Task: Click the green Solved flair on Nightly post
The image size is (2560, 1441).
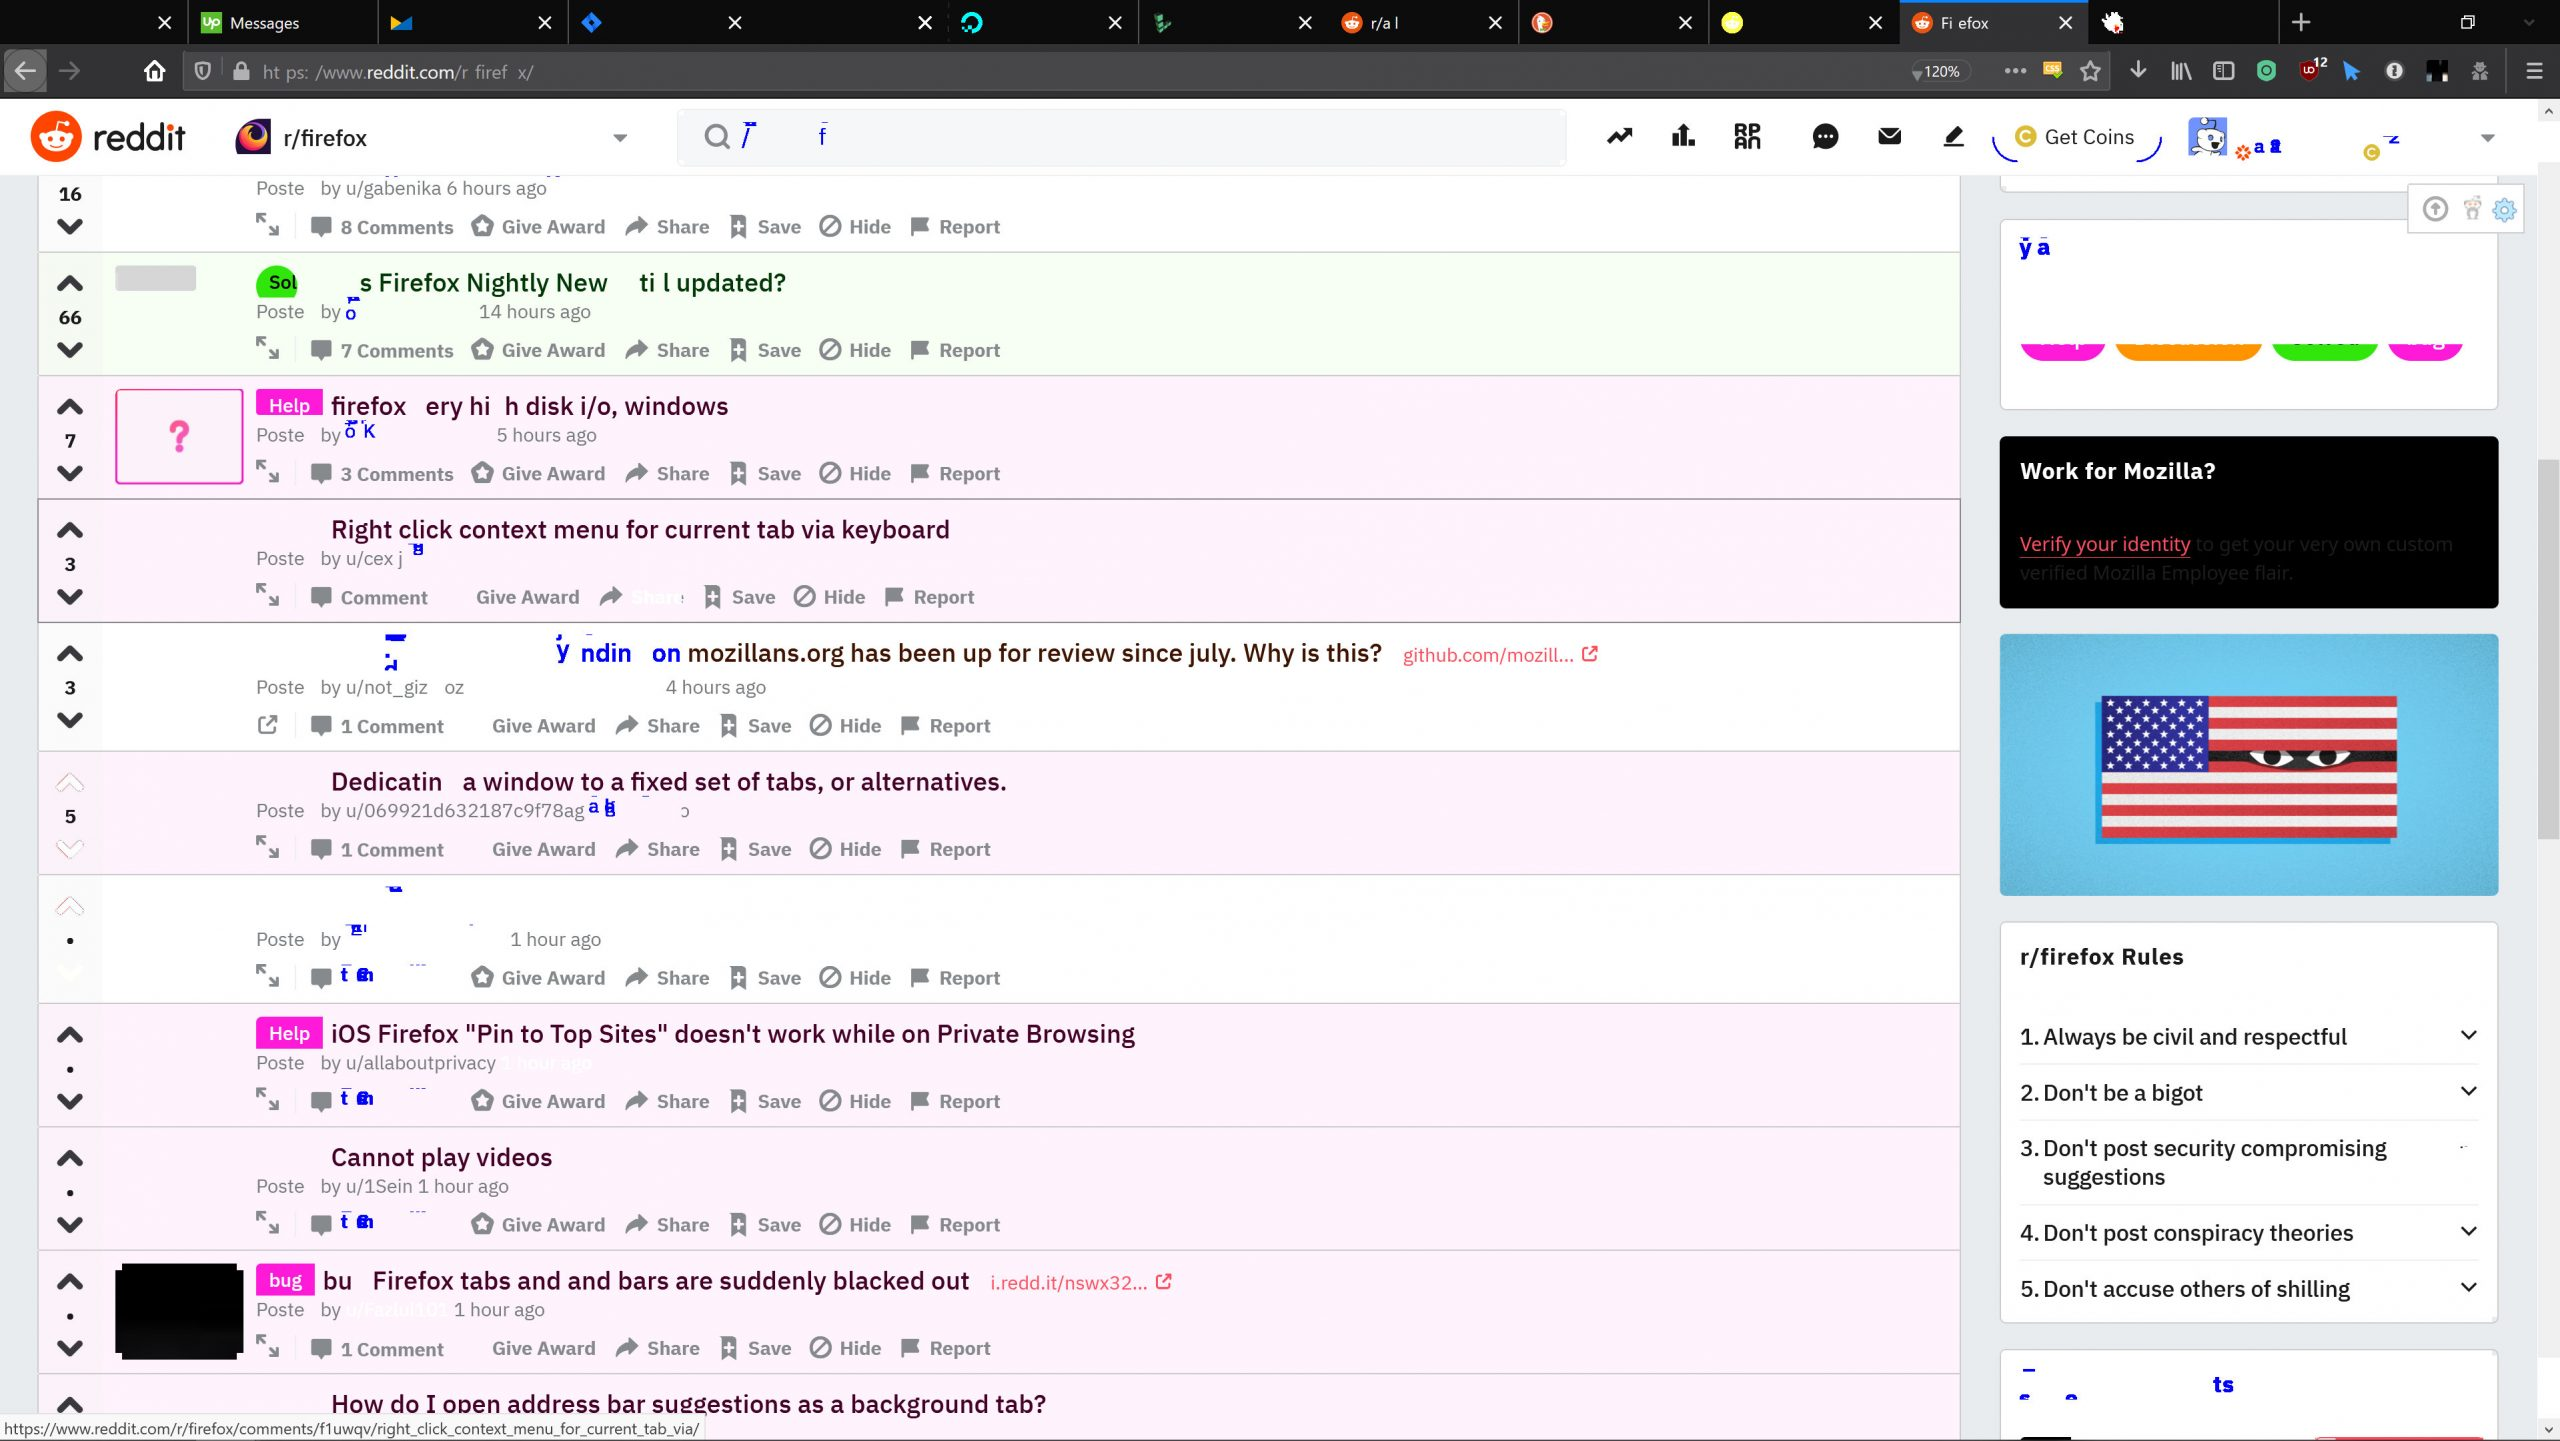Action: click(x=278, y=282)
